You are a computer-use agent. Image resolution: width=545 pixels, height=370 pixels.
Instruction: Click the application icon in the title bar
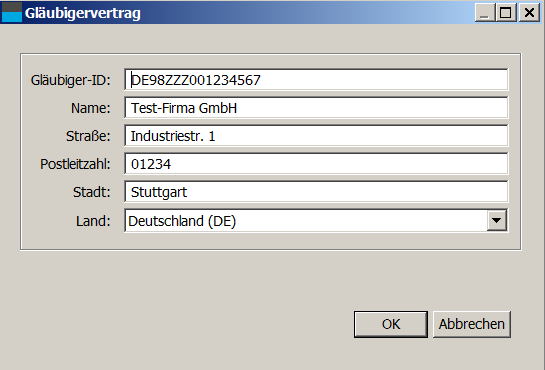[12, 13]
